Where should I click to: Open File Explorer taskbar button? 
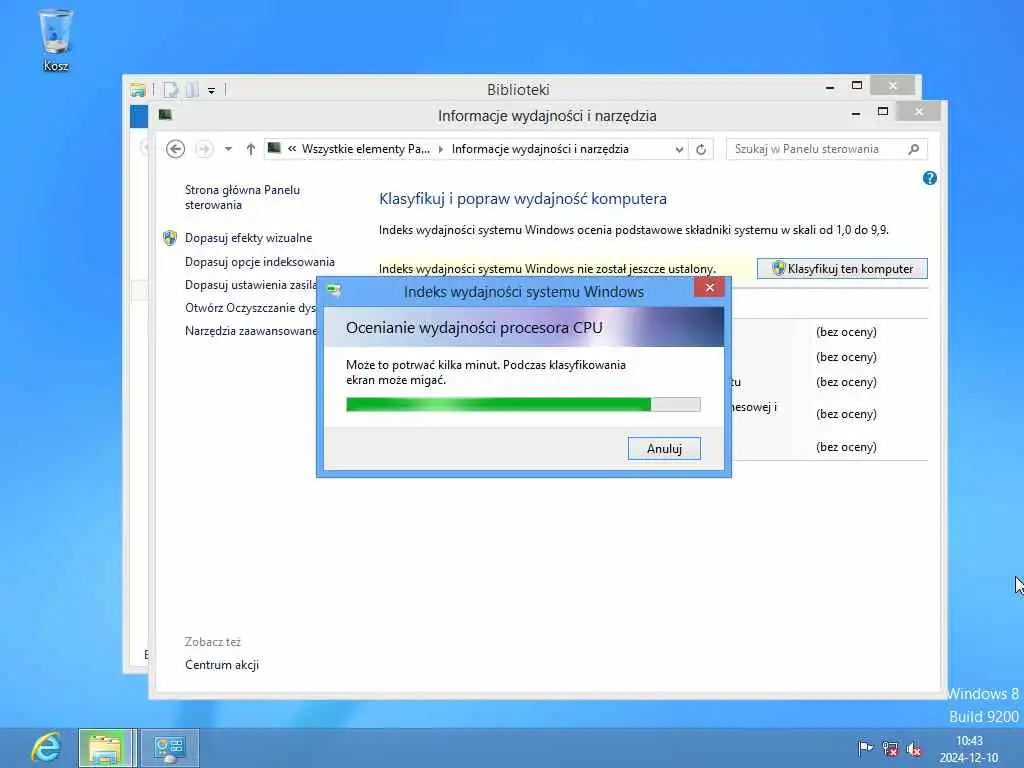106,748
